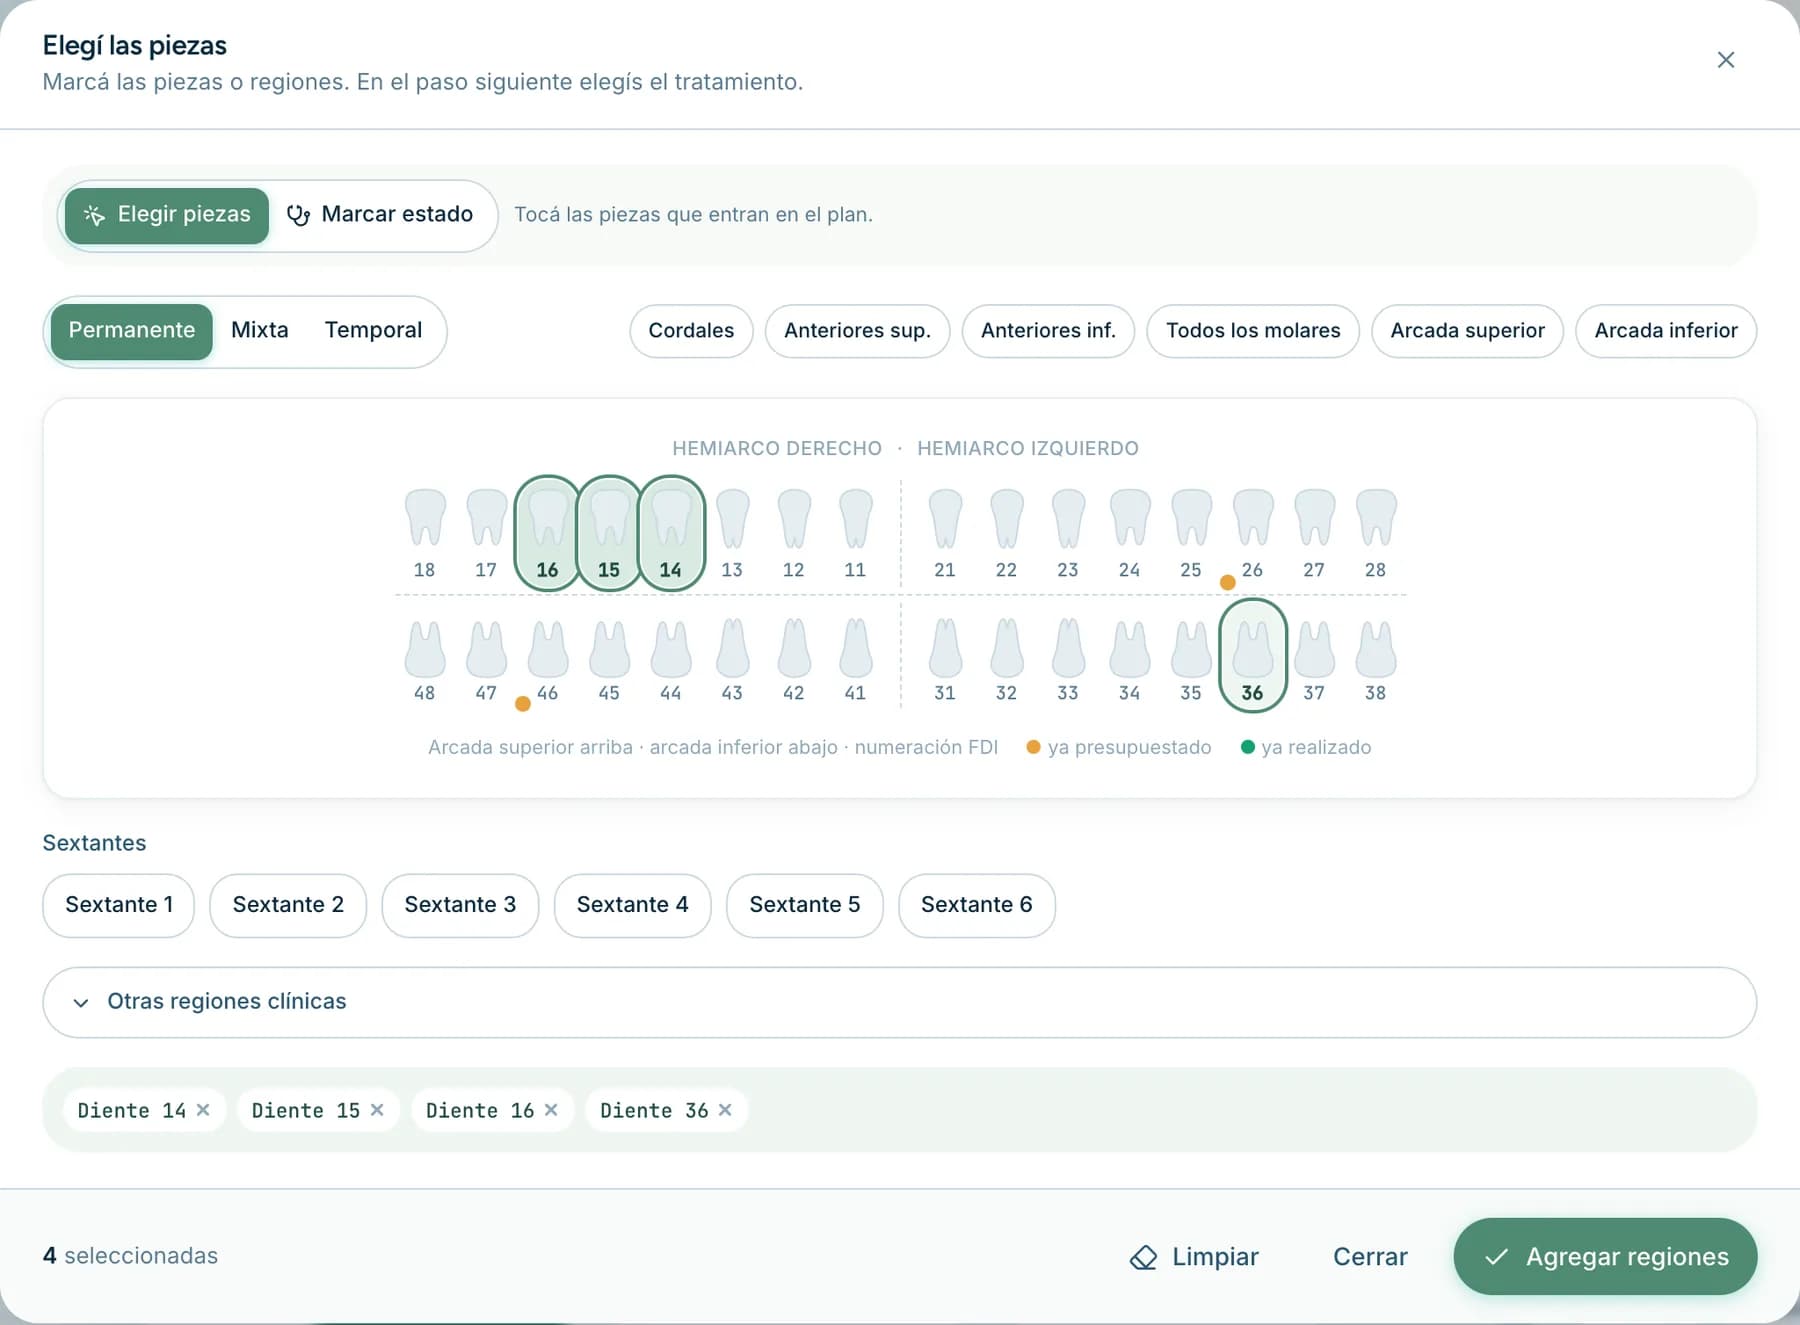1800x1325 pixels.
Task: Choose Sextante 4 region
Action: (633, 905)
